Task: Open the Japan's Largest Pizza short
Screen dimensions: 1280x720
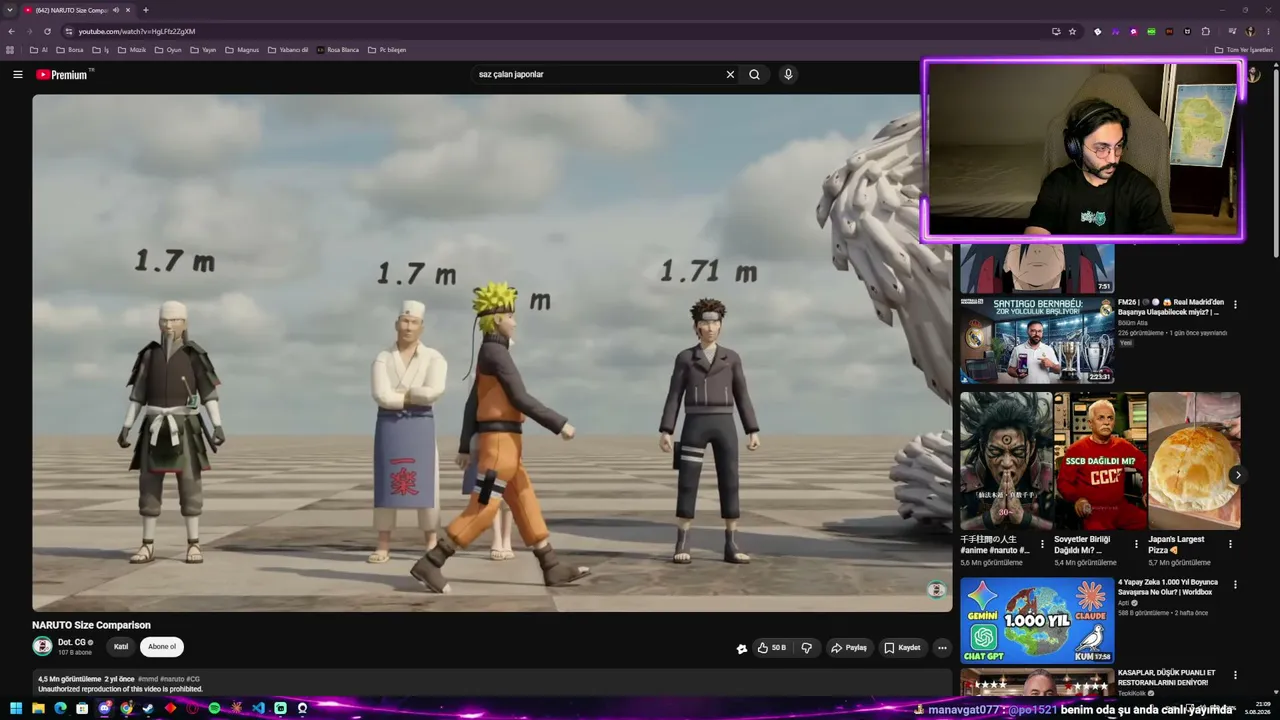Action: coord(1194,461)
